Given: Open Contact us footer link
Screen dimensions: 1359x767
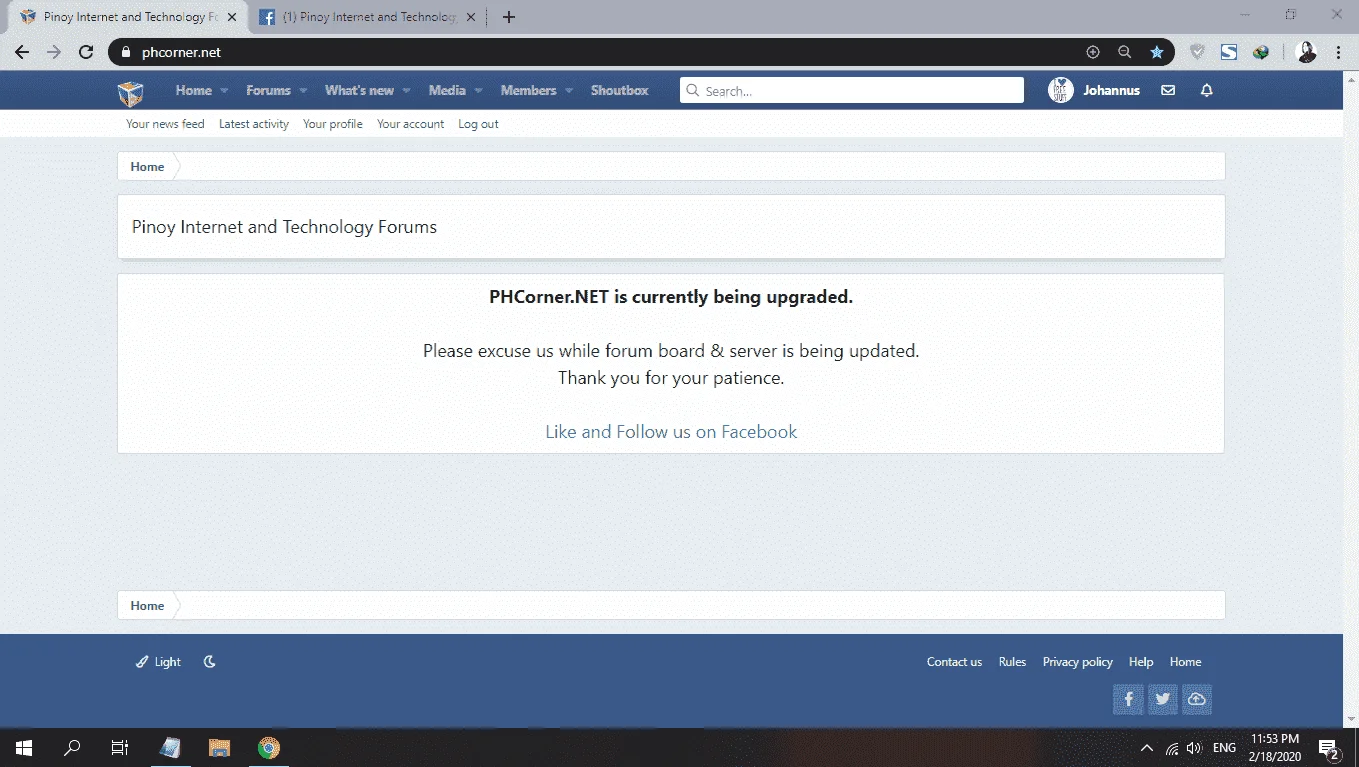Looking at the screenshot, I should pos(954,662).
